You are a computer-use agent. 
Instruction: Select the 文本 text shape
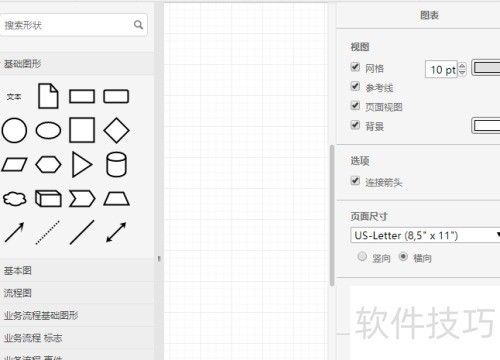pyautogui.click(x=14, y=97)
